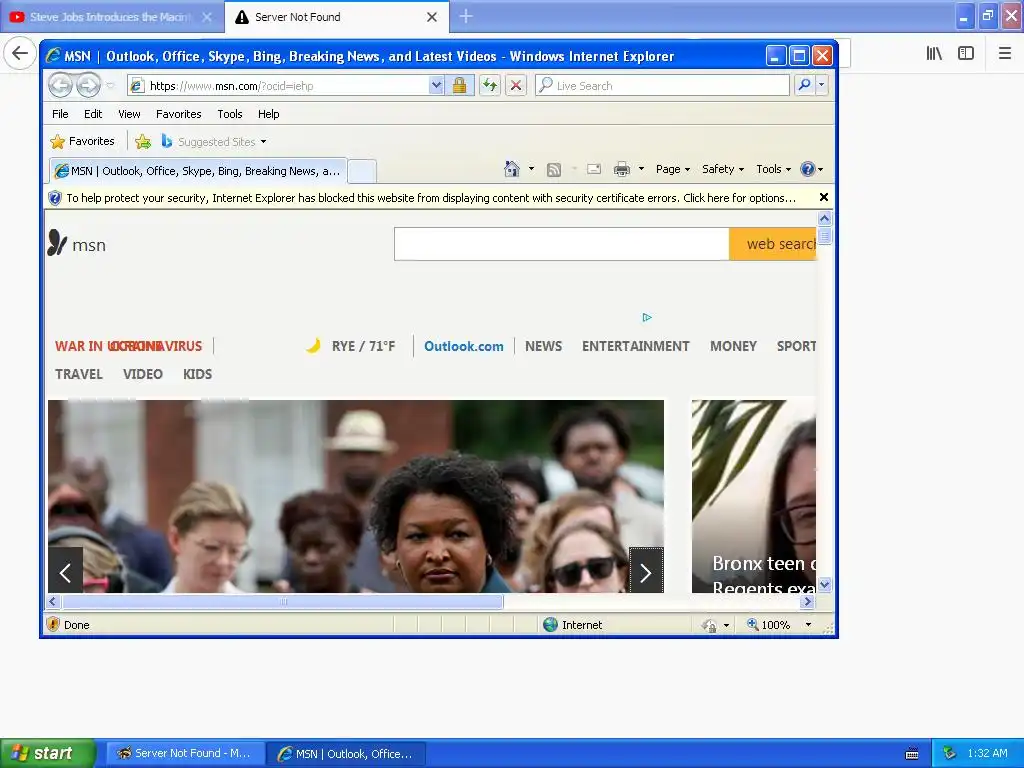Open the Edit menu
Viewport: 1024px width, 768px height.
93,114
